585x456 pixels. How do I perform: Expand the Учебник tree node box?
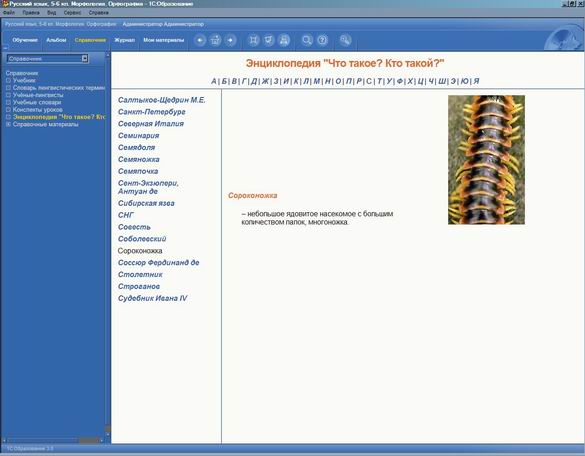coord(8,80)
